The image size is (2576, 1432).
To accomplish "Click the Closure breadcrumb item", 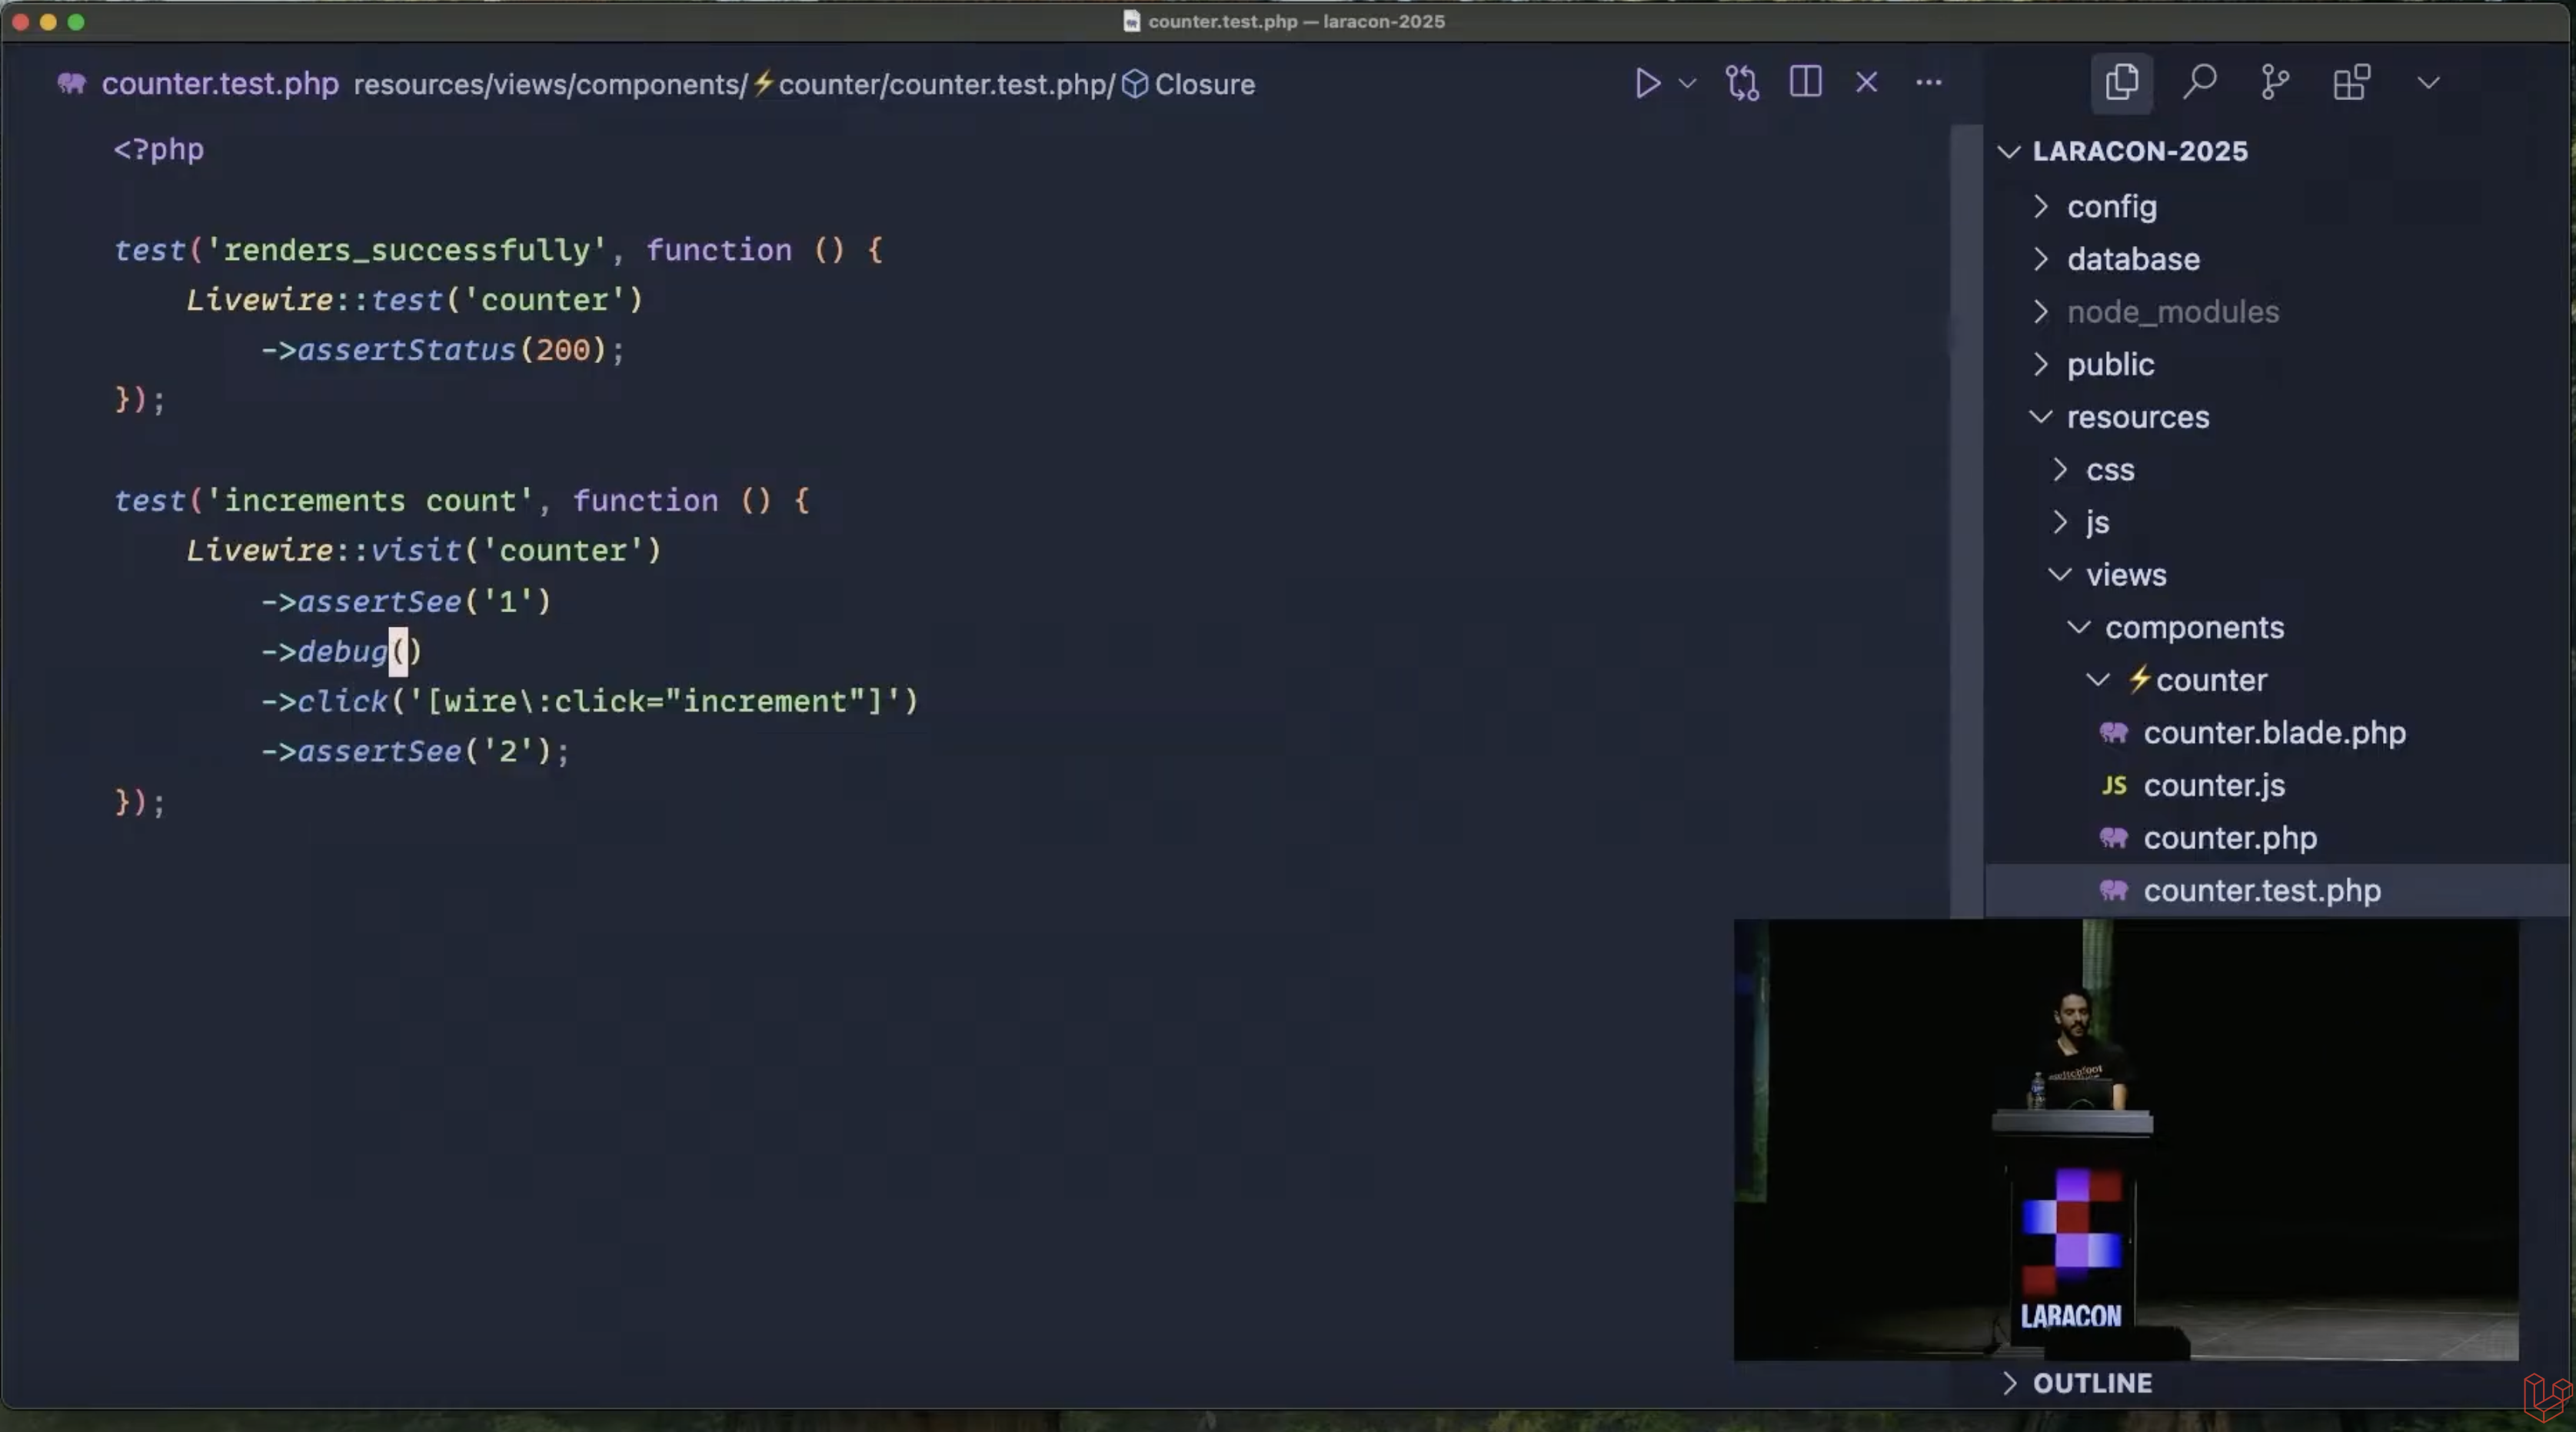I will coord(1204,84).
